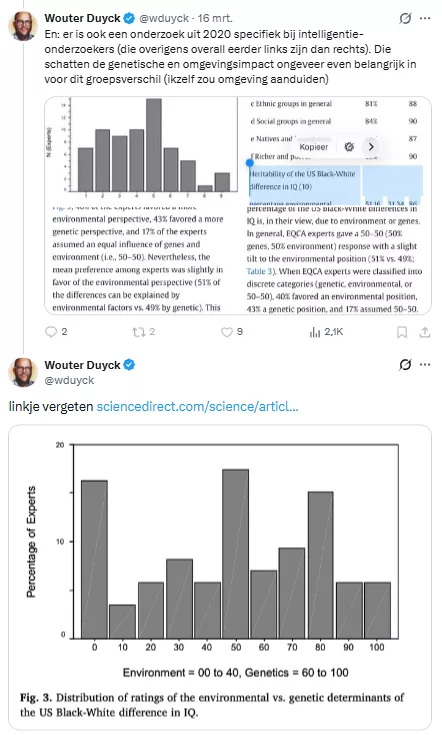Screen dimensions: 442x735
Task: Click the 16 mrt. timestamp
Action: coord(215,18)
